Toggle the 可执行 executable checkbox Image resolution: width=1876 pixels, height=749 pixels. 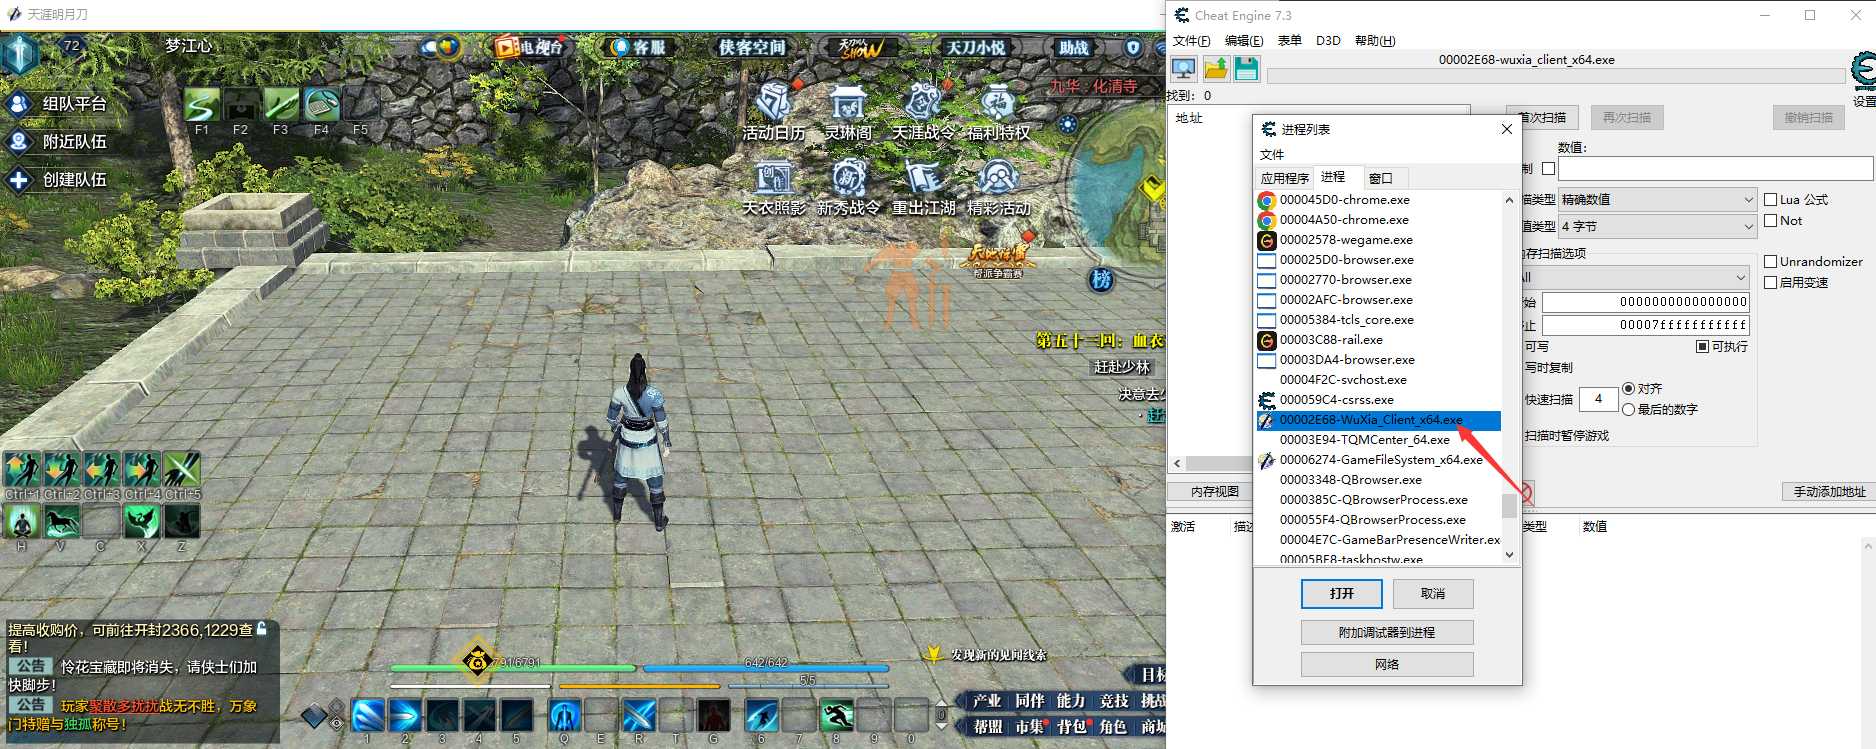[1702, 347]
